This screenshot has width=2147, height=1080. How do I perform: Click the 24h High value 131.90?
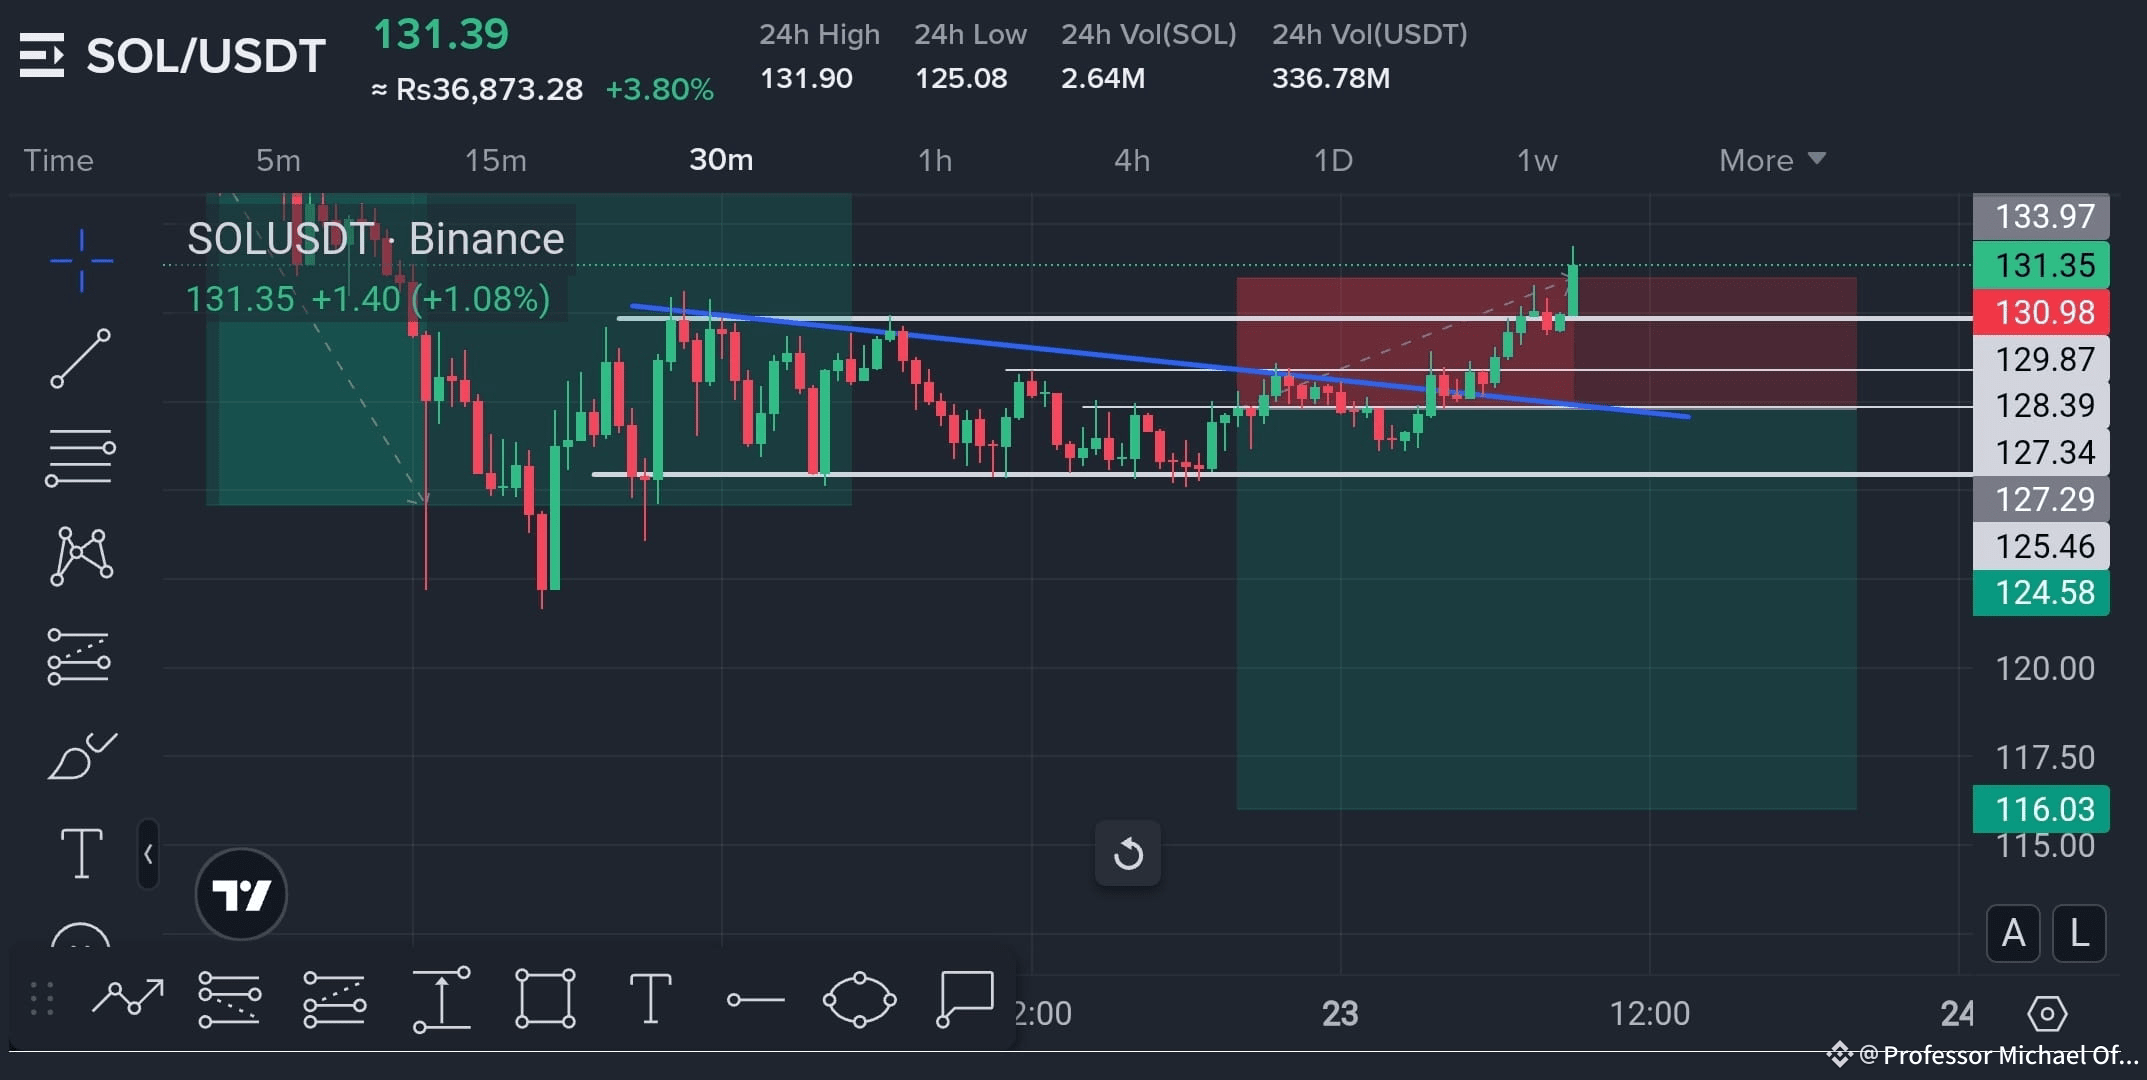pyautogui.click(x=806, y=78)
